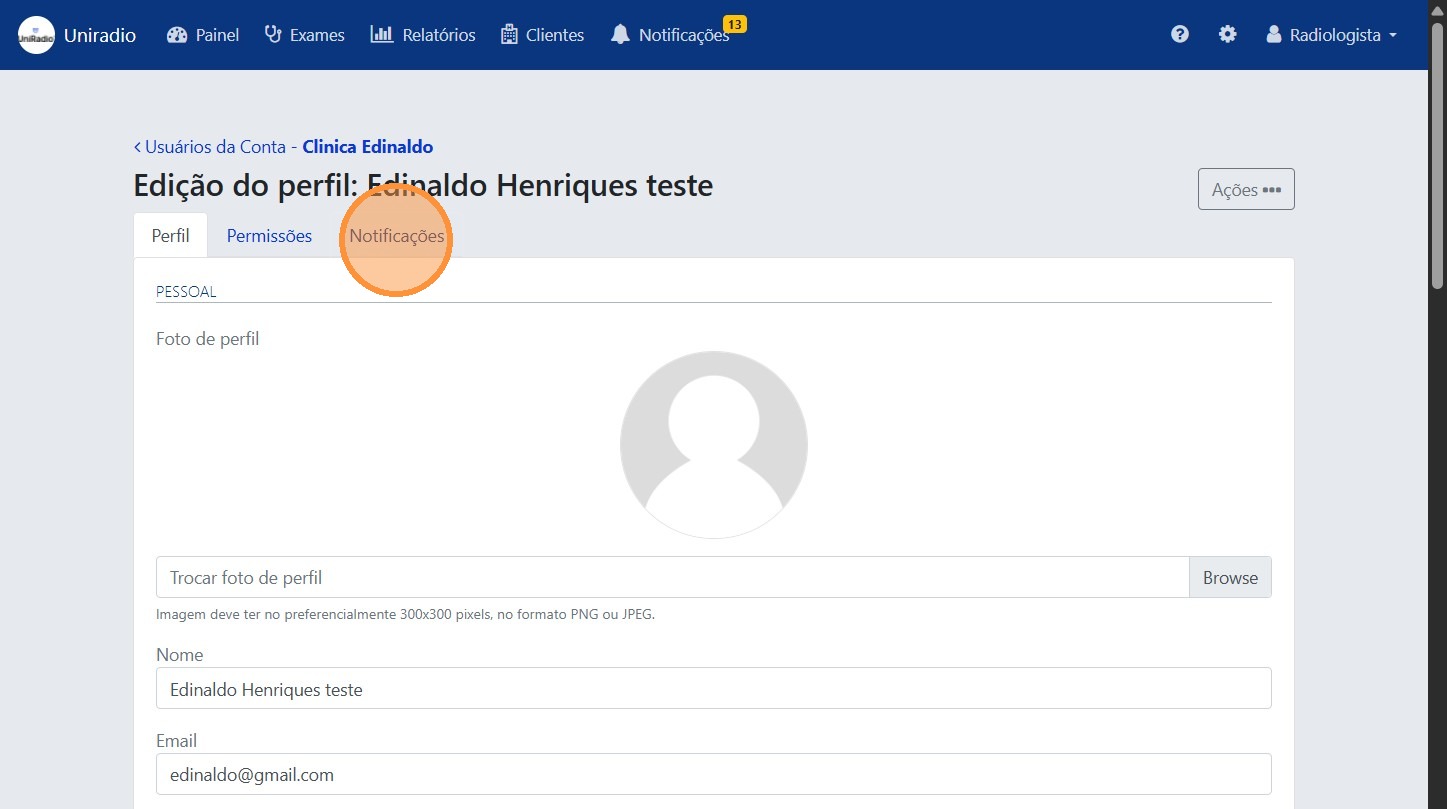The width and height of the screenshot is (1447, 809).
Task: Open the Painel dashboard
Action: point(202,34)
